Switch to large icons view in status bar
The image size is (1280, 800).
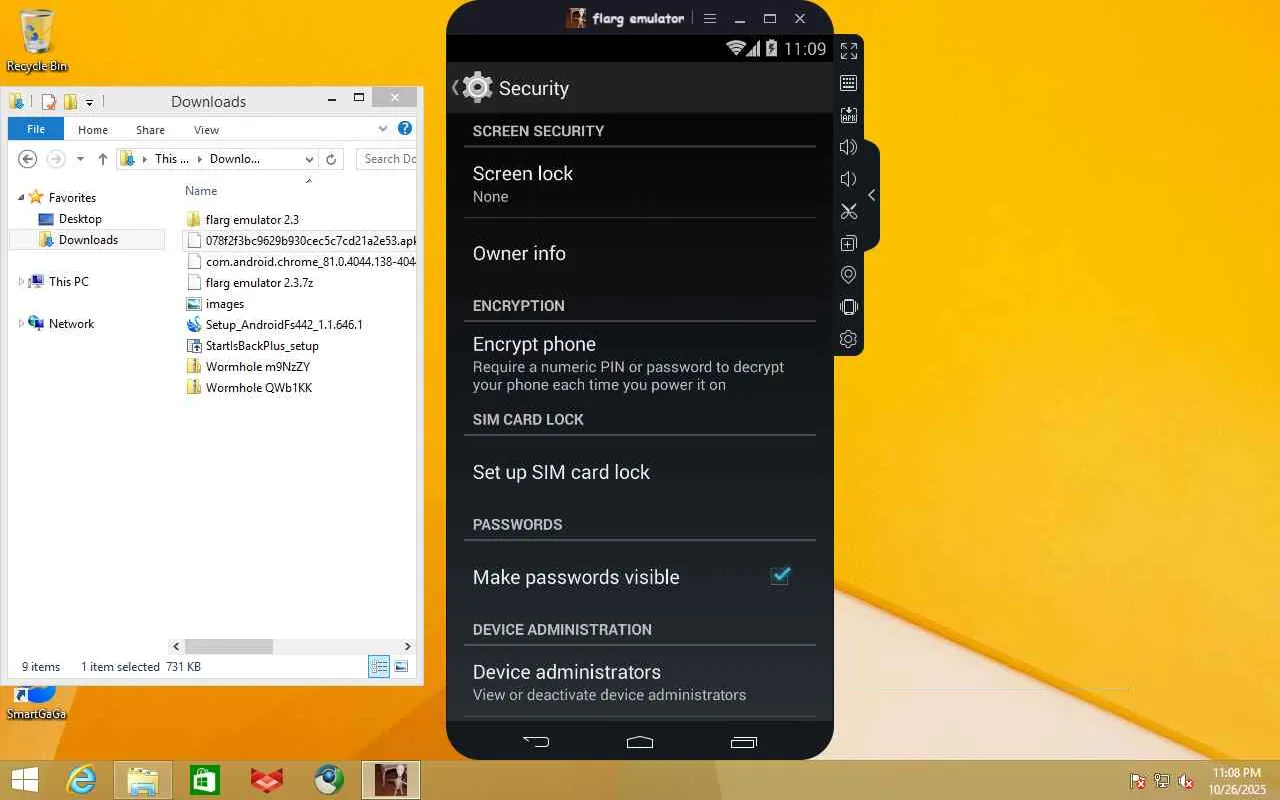401,667
